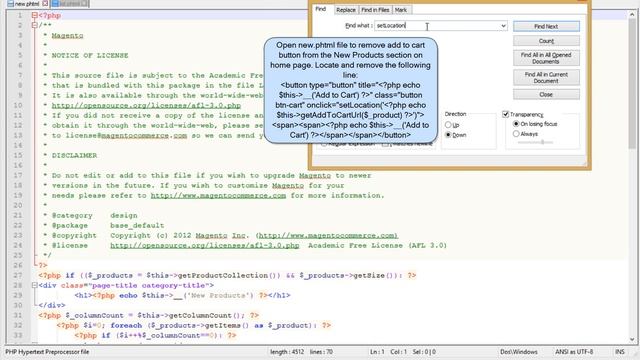
Task: Close the new.phtml document tab
Action: tap(45, 4)
